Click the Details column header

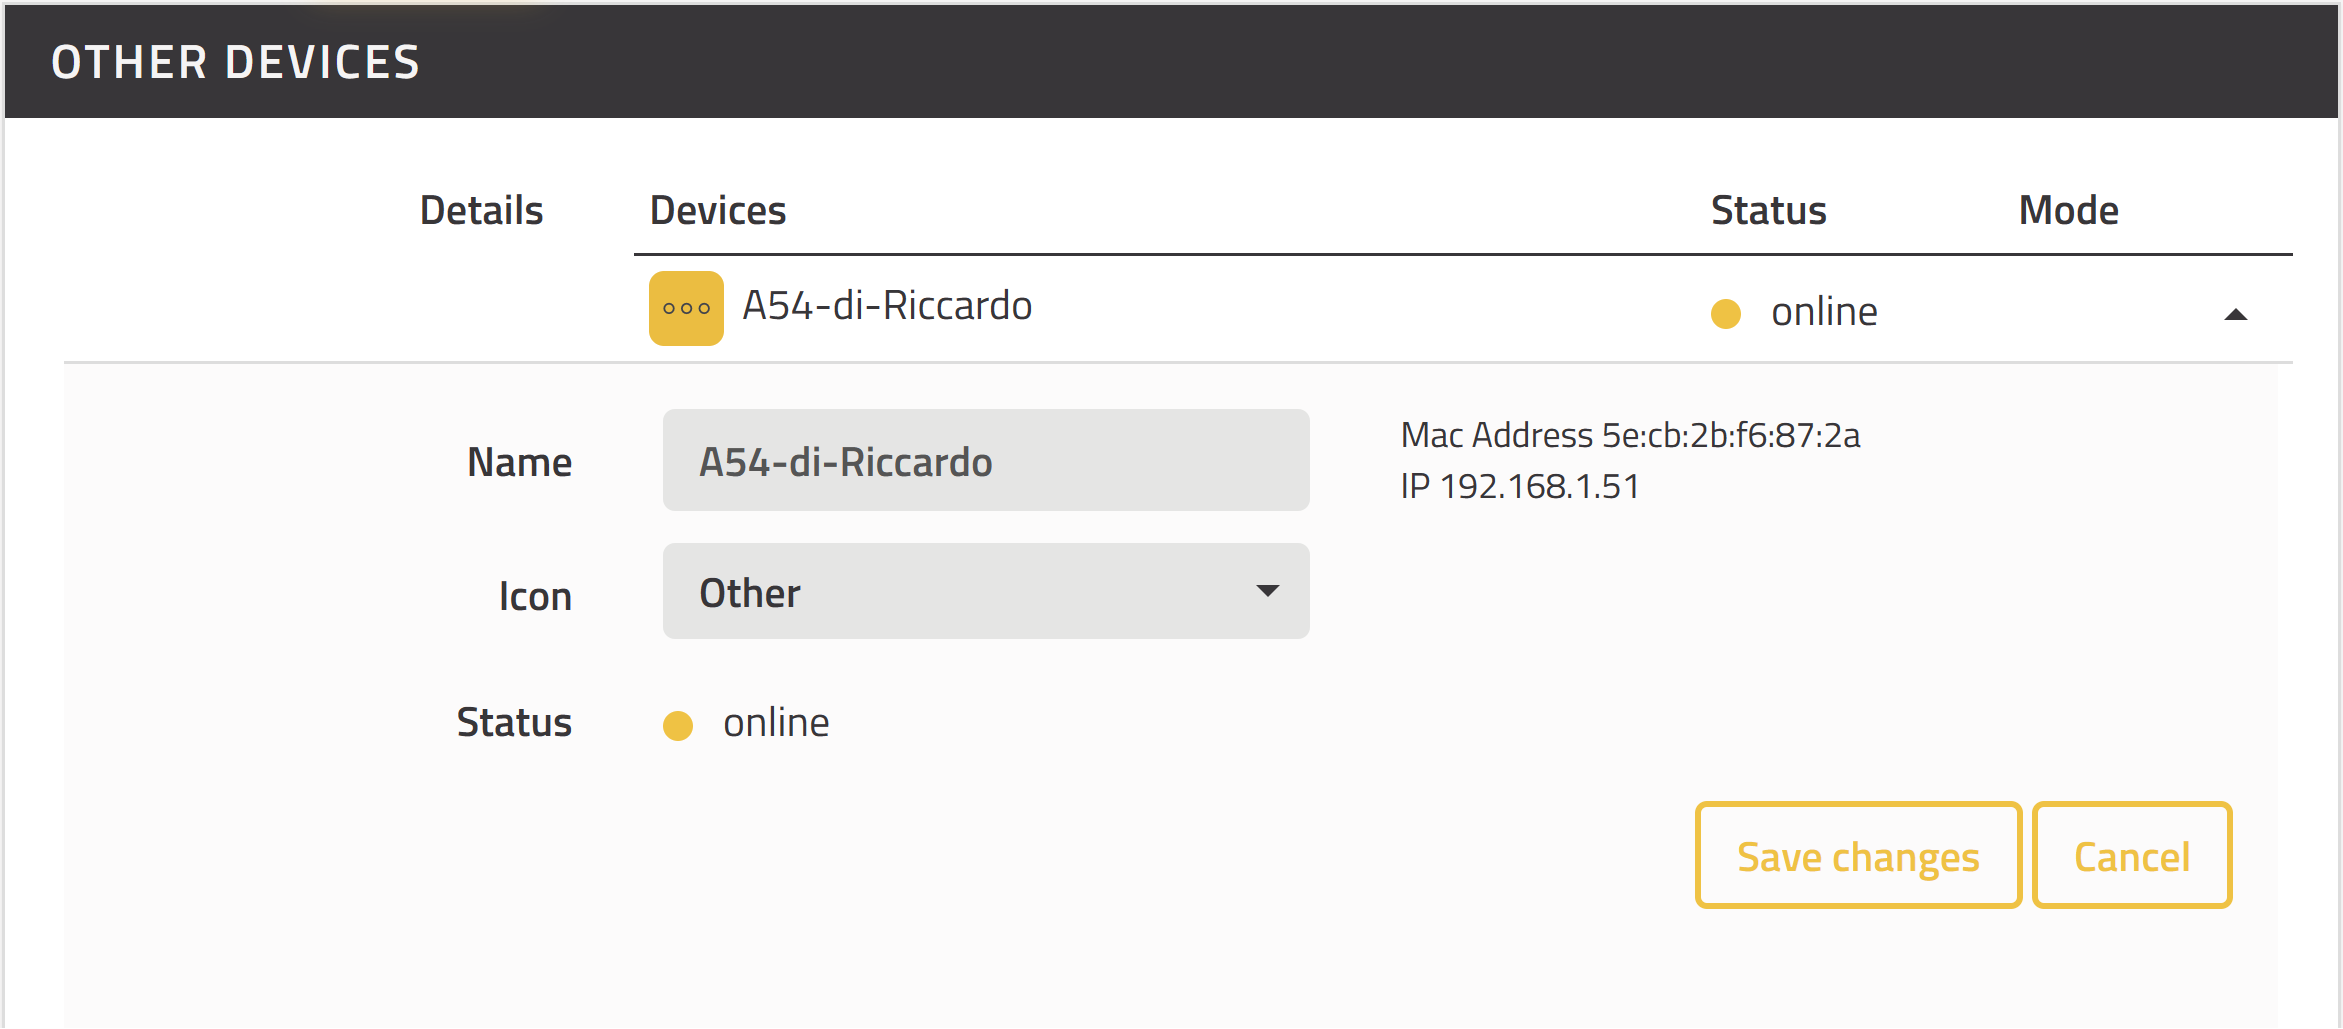tap(481, 210)
